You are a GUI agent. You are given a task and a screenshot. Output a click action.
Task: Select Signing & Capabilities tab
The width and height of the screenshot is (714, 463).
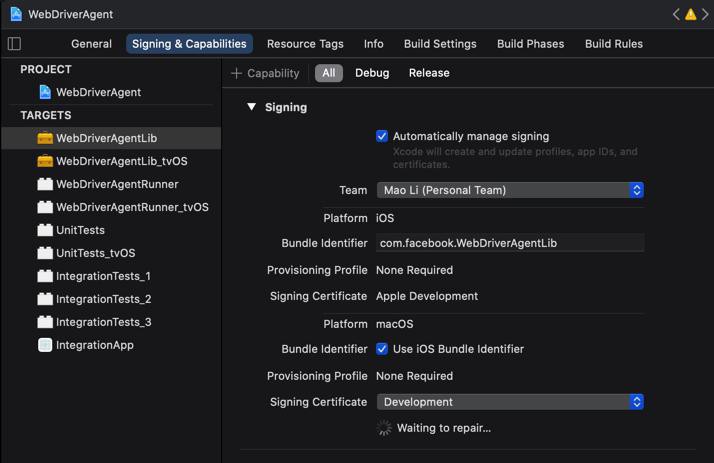[x=189, y=44]
